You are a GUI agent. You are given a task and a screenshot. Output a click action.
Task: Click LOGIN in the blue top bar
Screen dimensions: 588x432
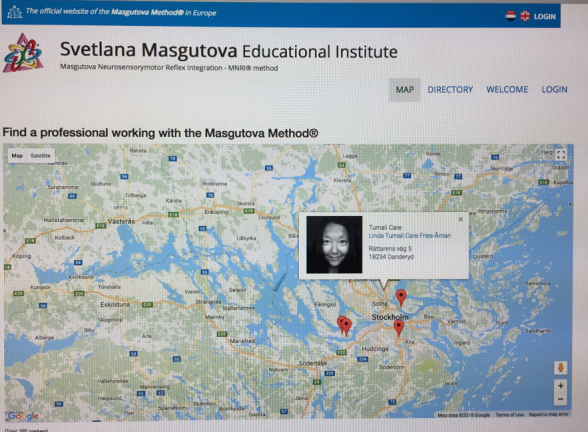(x=544, y=16)
